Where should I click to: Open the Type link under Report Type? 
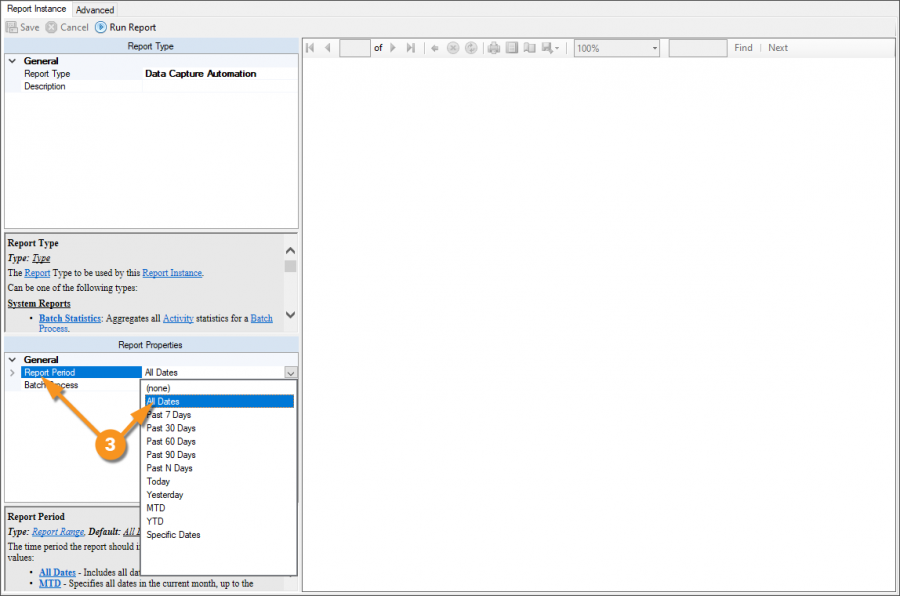(41, 258)
